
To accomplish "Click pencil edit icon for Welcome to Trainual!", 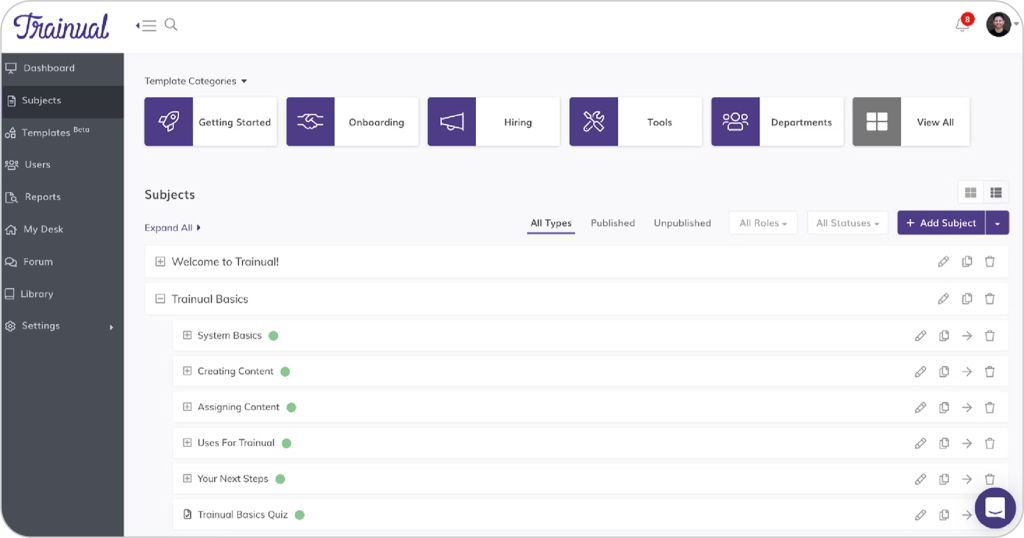I will click(x=943, y=262).
